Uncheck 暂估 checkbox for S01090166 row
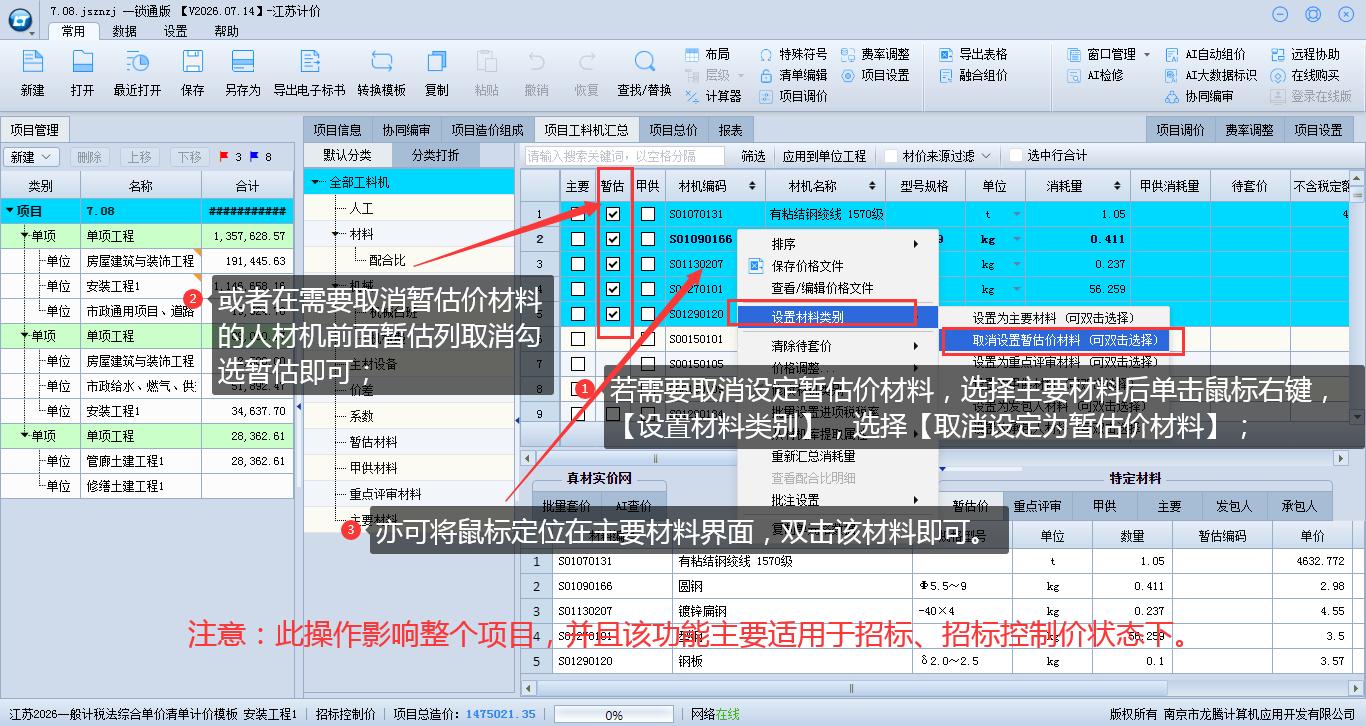This screenshot has height=726, width=1366. [613, 239]
